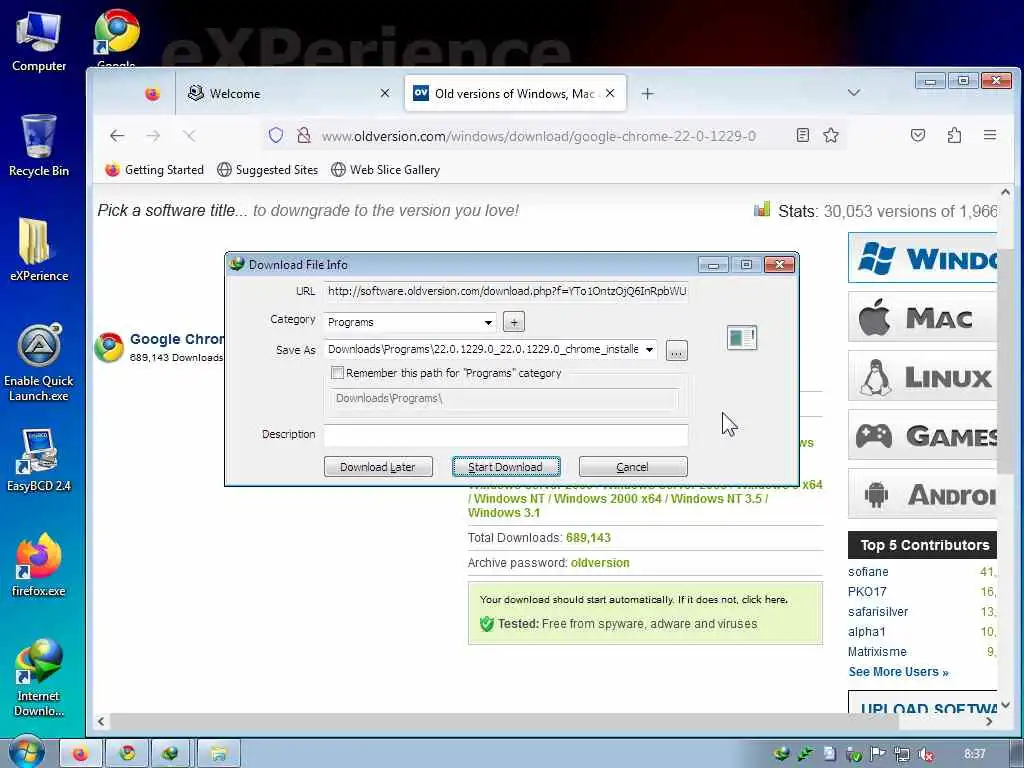1024x768 pixels.
Task: Open tracking protection shield icon
Action: [x=276, y=135]
